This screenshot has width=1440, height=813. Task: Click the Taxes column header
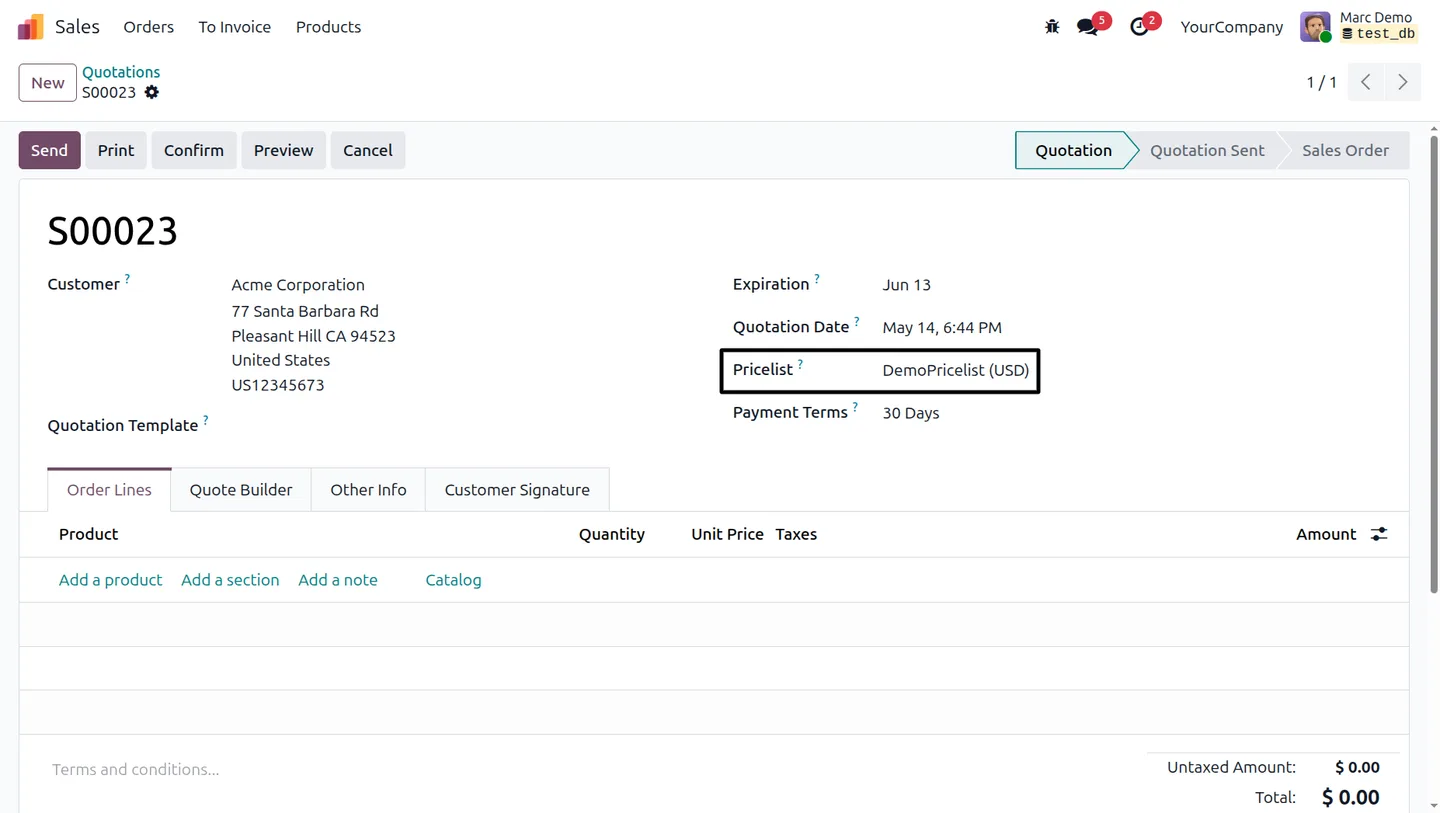[x=796, y=534]
